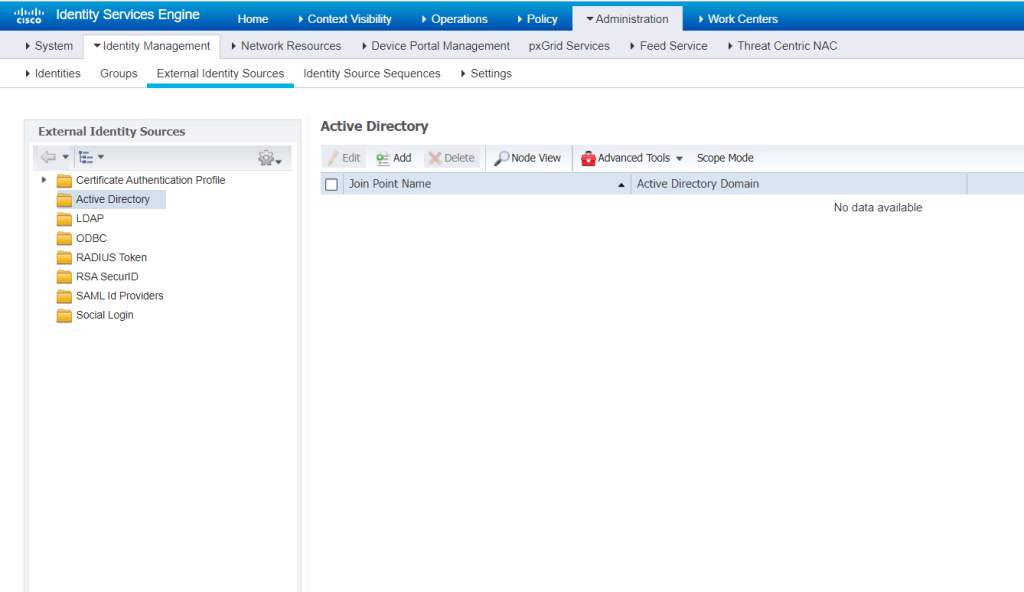
Task: Click the Identity Services Engine title
Action: 128,14
